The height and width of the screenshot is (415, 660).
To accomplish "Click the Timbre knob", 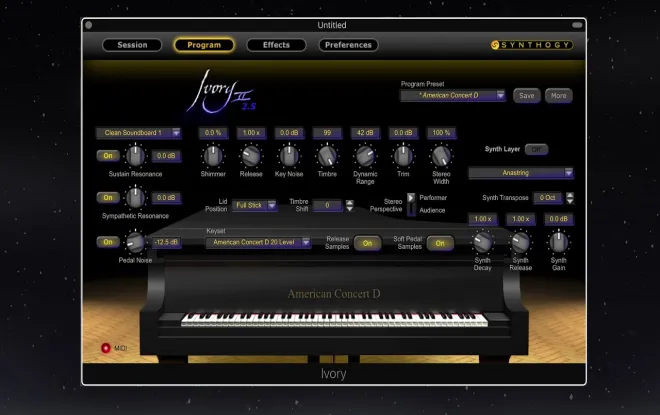I will pos(327,156).
